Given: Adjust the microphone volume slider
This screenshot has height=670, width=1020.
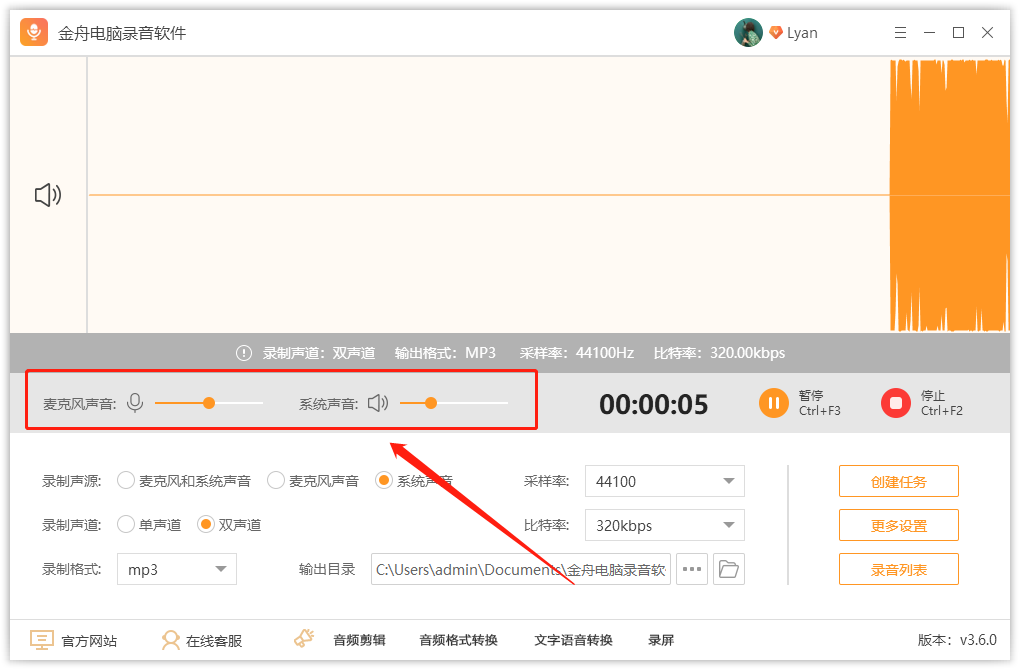Looking at the screenshot, I should [209, 403].
